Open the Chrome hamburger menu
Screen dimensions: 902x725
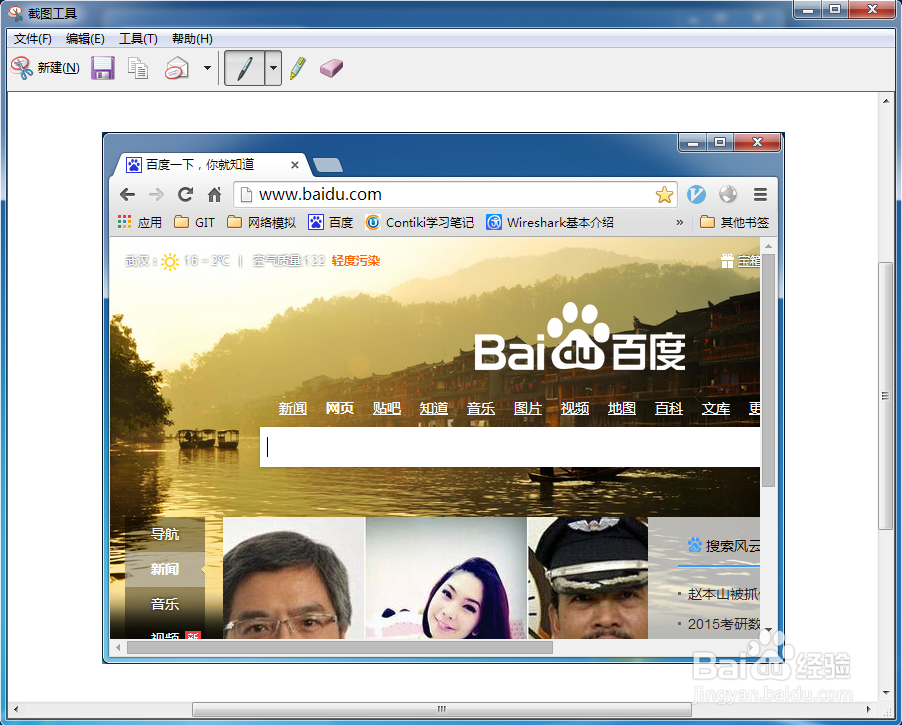coord(760,194)
